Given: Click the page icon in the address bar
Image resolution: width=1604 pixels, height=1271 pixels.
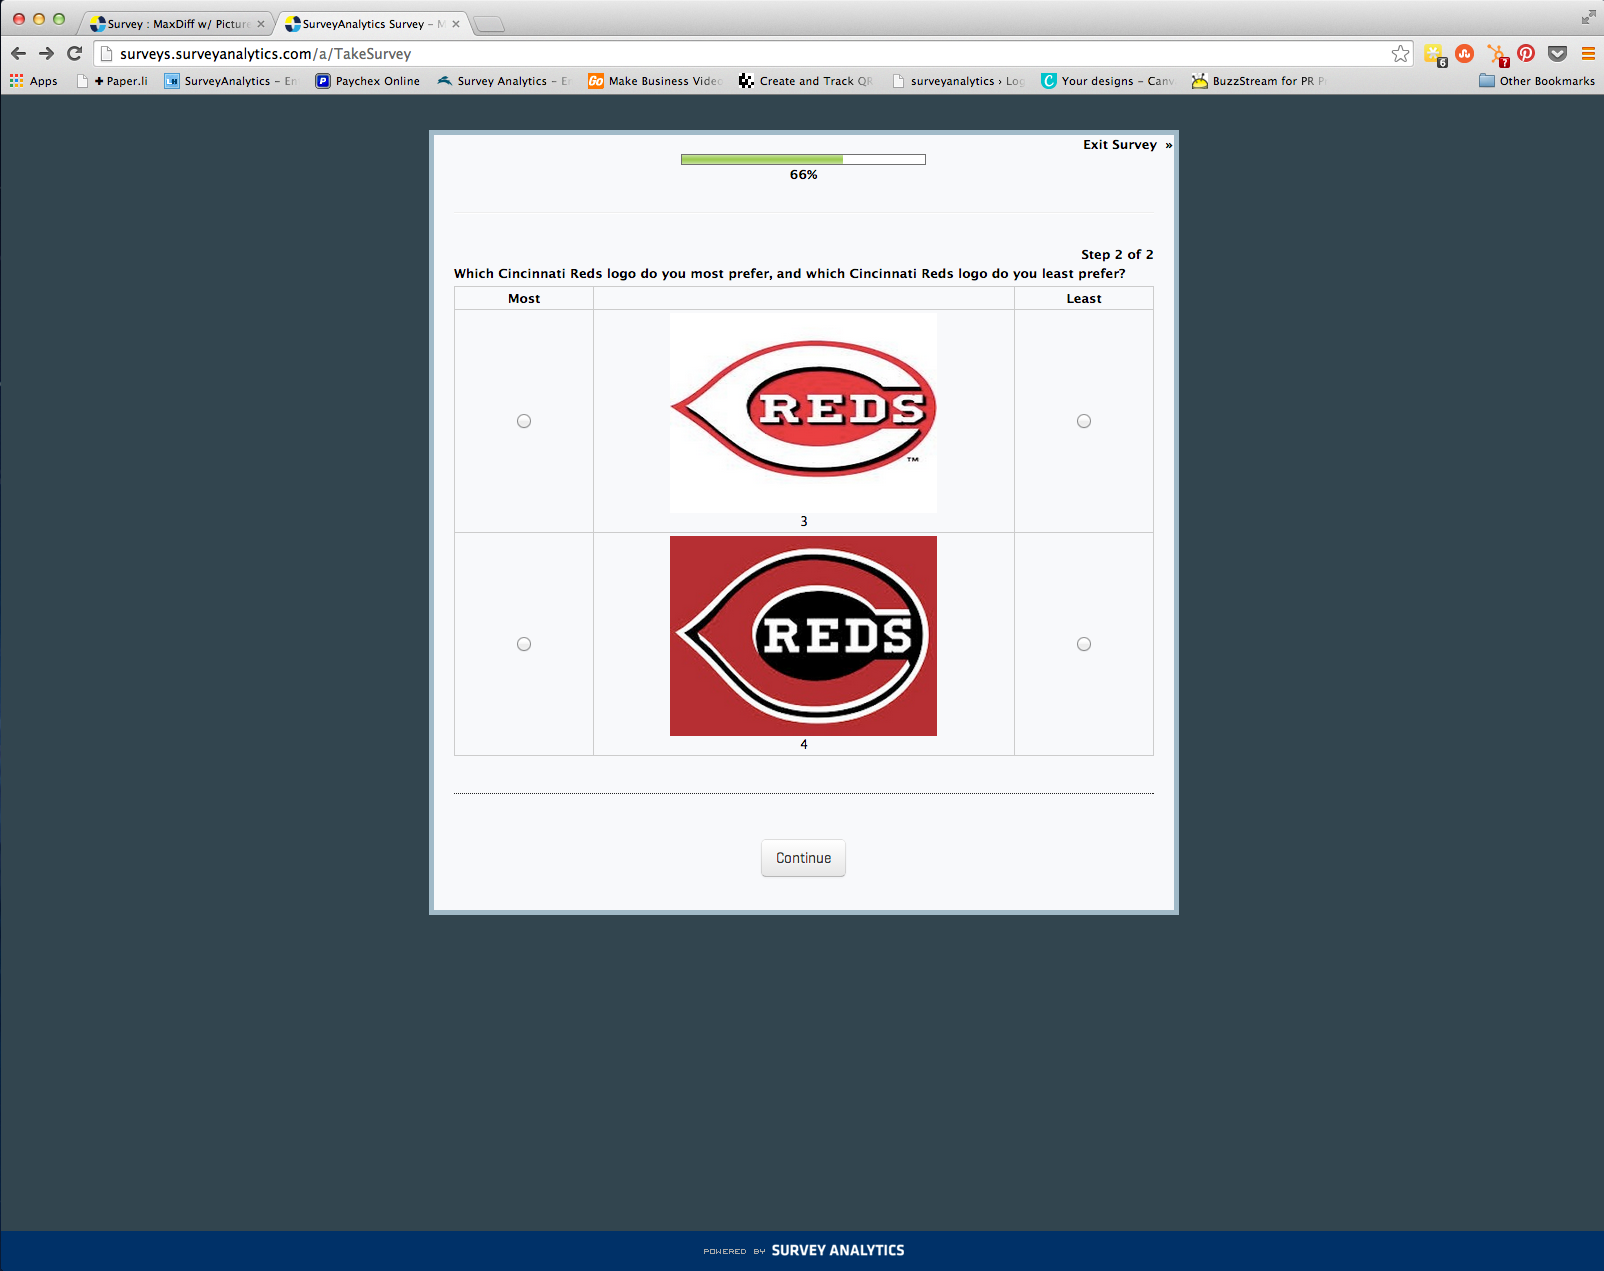Looking at the screenshot, I should [106, 54].
